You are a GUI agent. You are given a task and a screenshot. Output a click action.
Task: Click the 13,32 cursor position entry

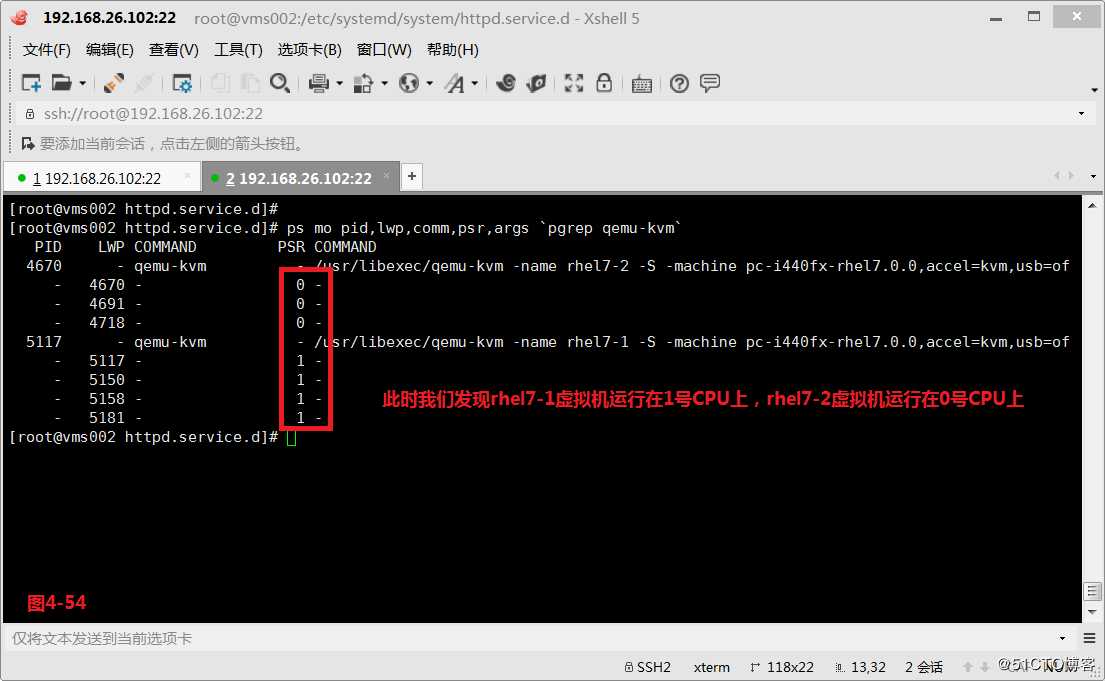click(860, 667)
